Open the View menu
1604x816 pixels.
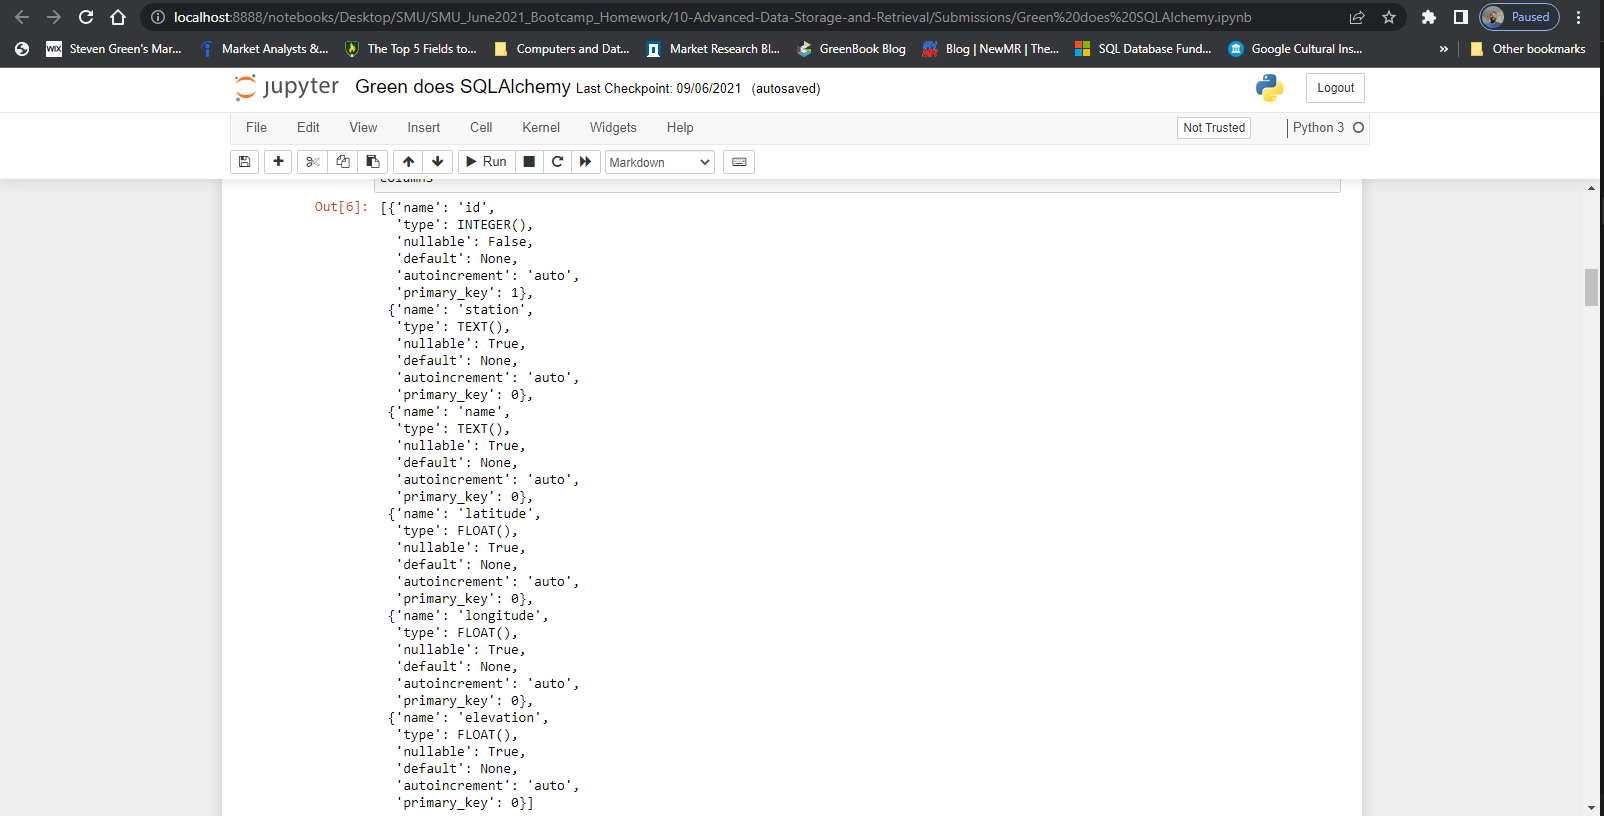(363, 128)
